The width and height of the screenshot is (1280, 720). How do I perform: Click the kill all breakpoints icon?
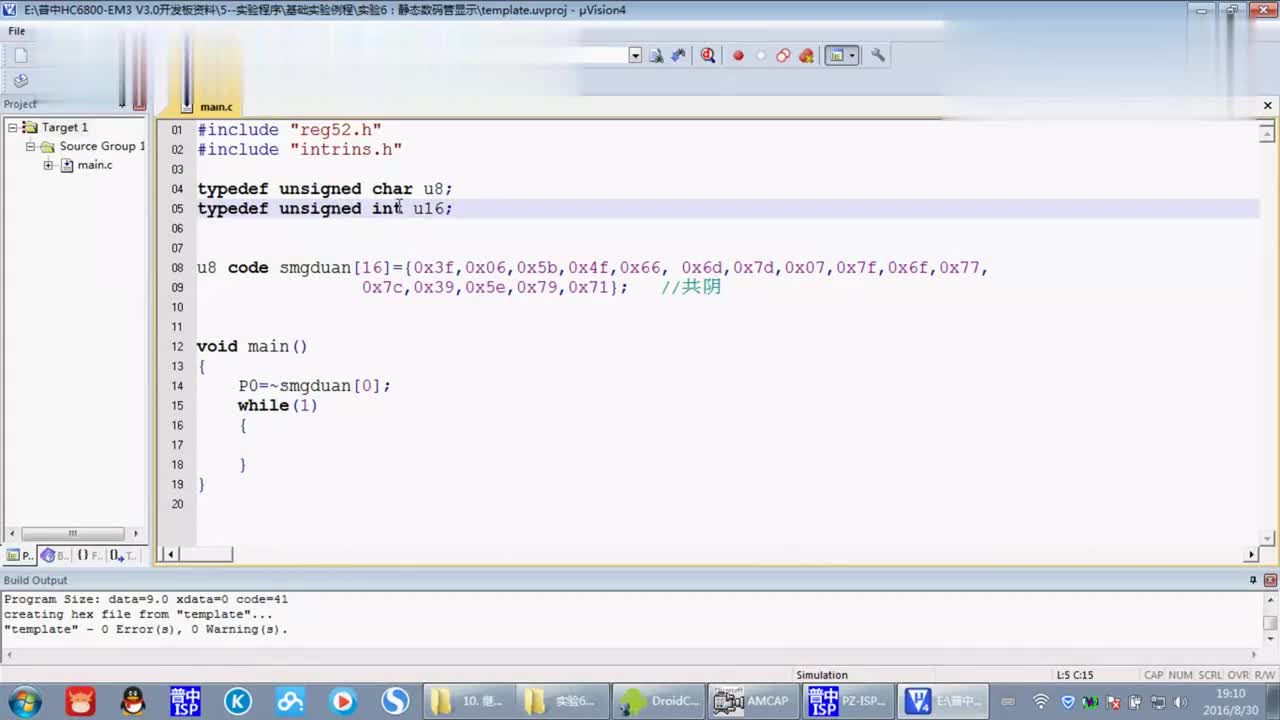(806, 56)
